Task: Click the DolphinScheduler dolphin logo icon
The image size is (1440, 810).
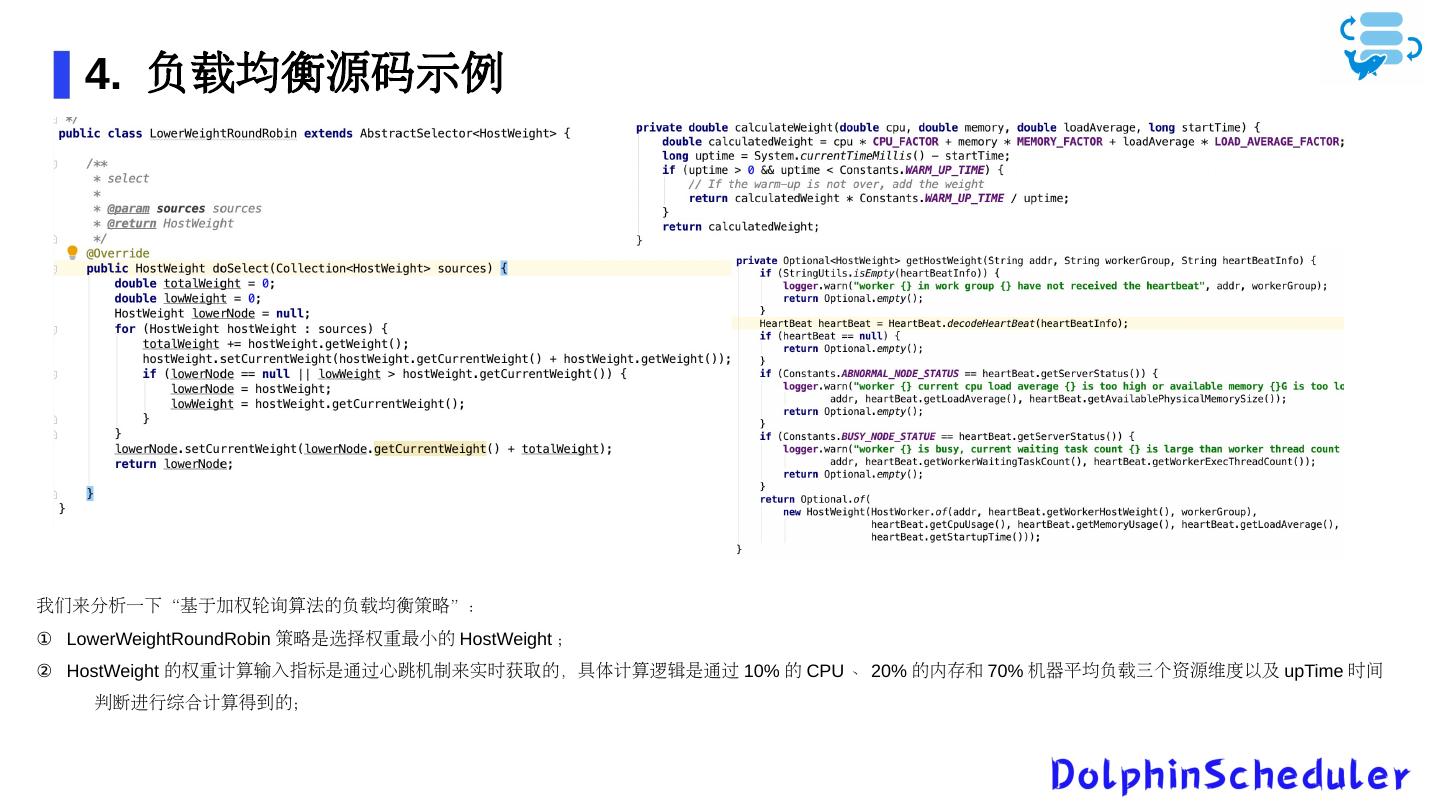Action: (x=1381, y=45)
